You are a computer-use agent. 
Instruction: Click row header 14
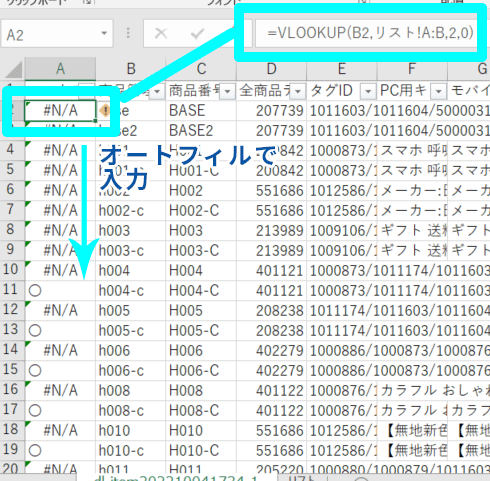tap(12, 351)
